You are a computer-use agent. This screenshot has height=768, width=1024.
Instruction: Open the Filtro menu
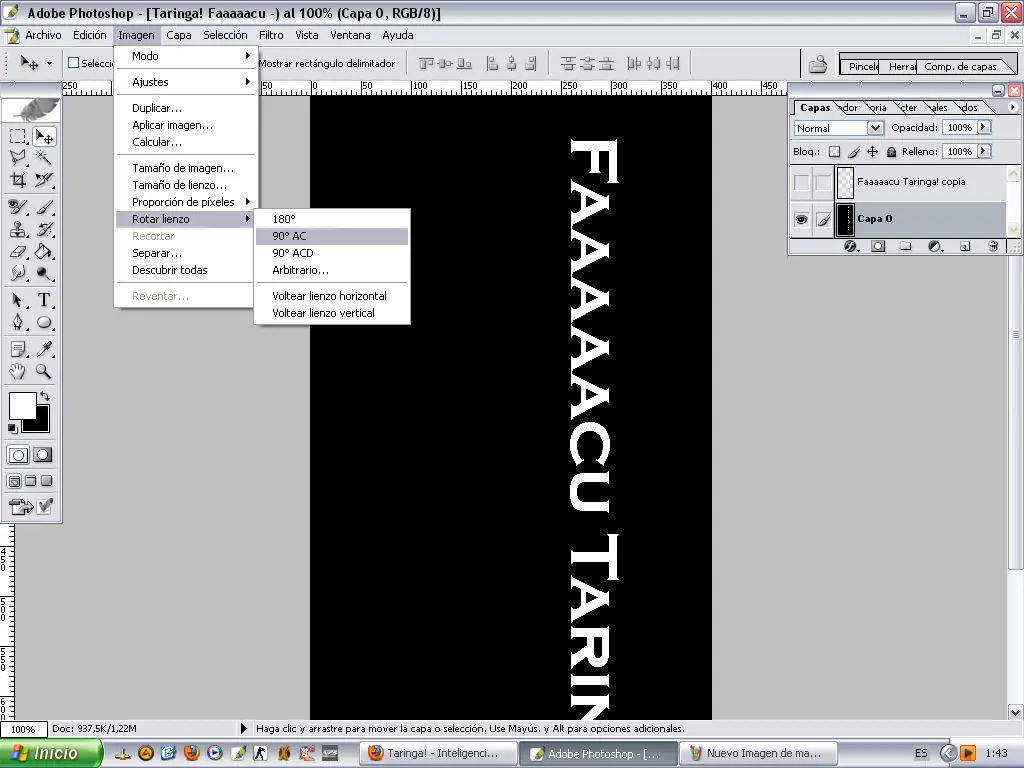click(271, 35)
